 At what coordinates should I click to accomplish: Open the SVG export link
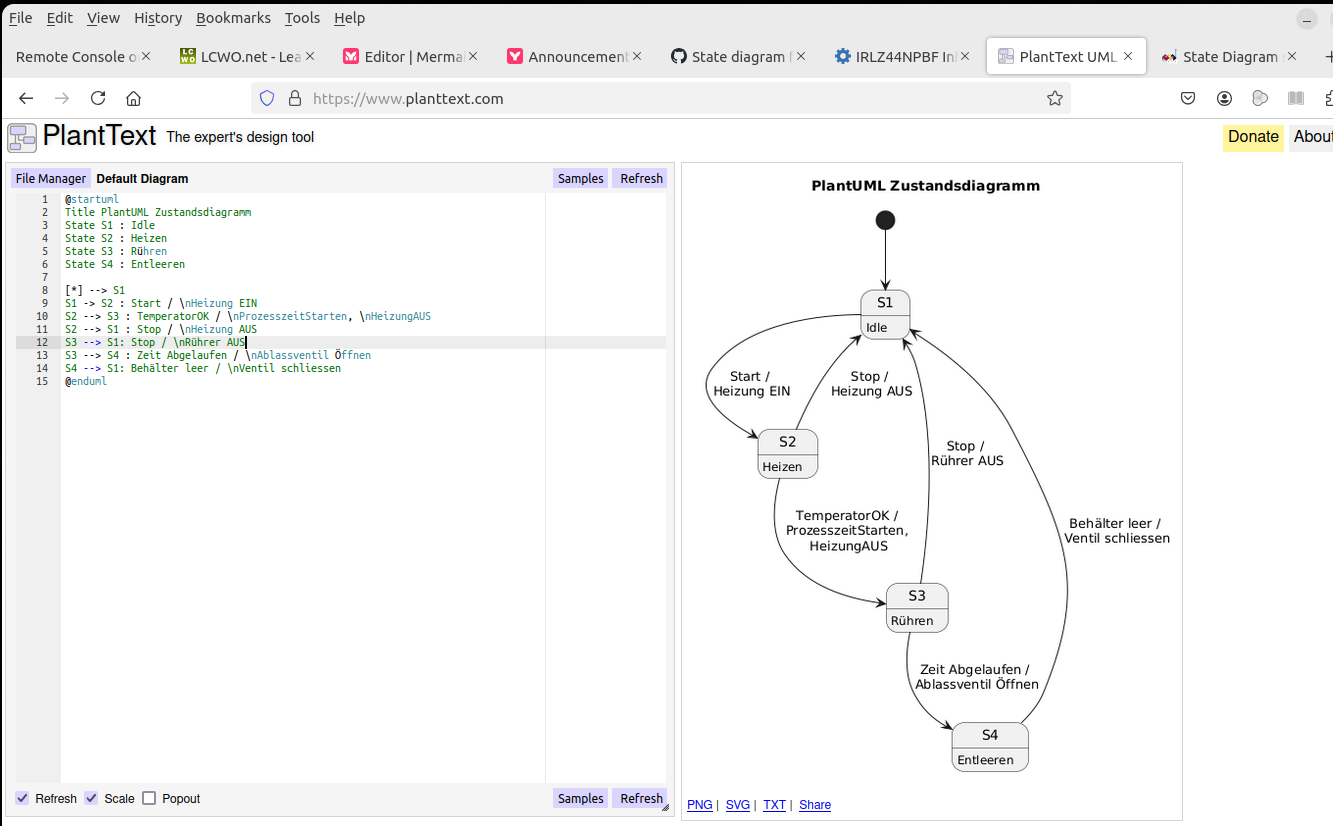point(738,804)
